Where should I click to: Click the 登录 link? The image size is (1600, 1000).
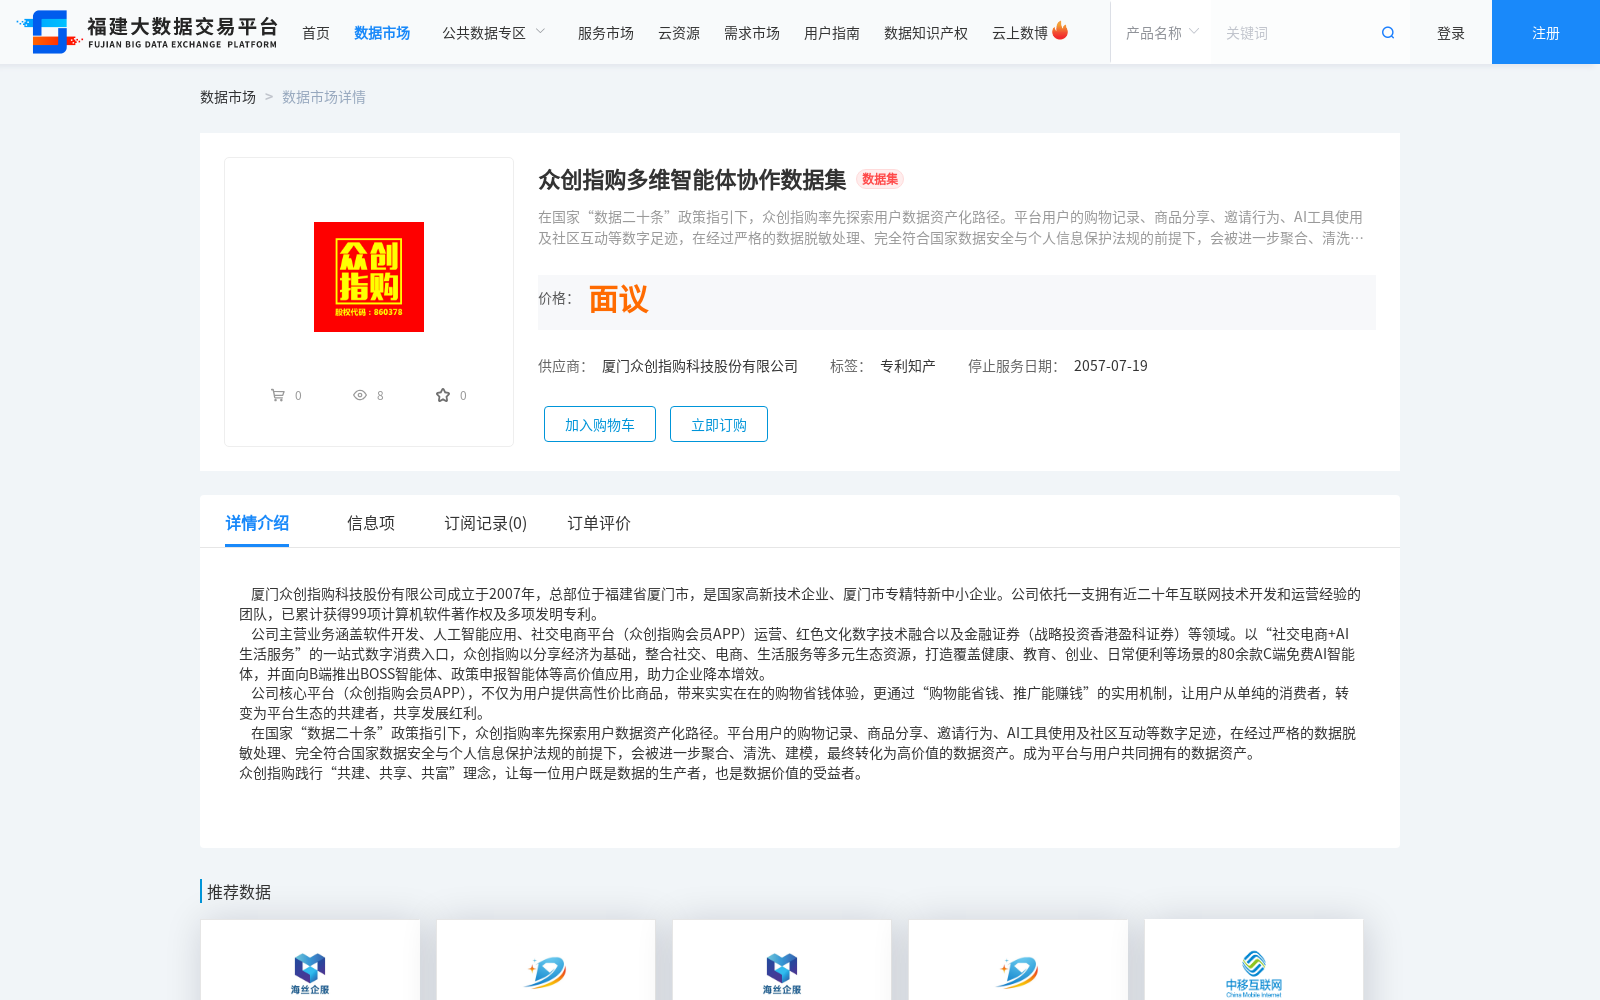1451,33
